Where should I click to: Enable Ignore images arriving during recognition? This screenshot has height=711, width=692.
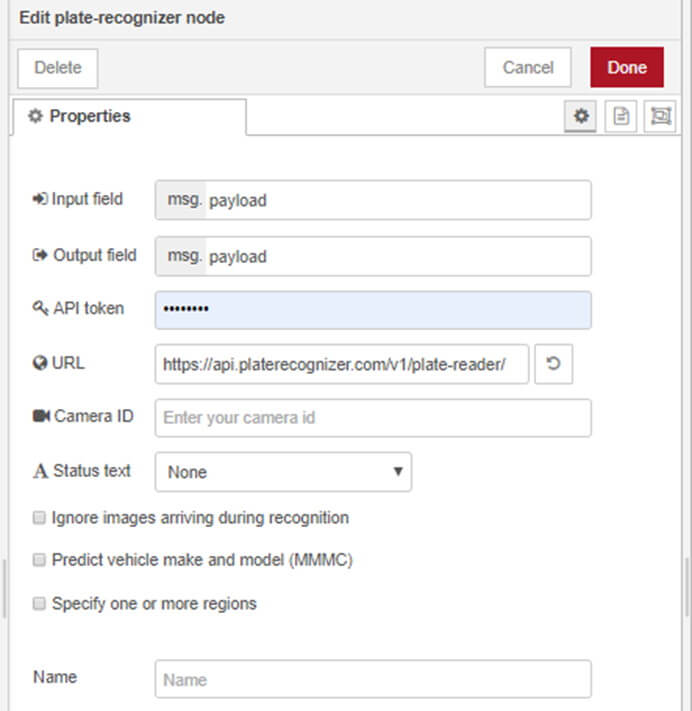tap(39, 517)
